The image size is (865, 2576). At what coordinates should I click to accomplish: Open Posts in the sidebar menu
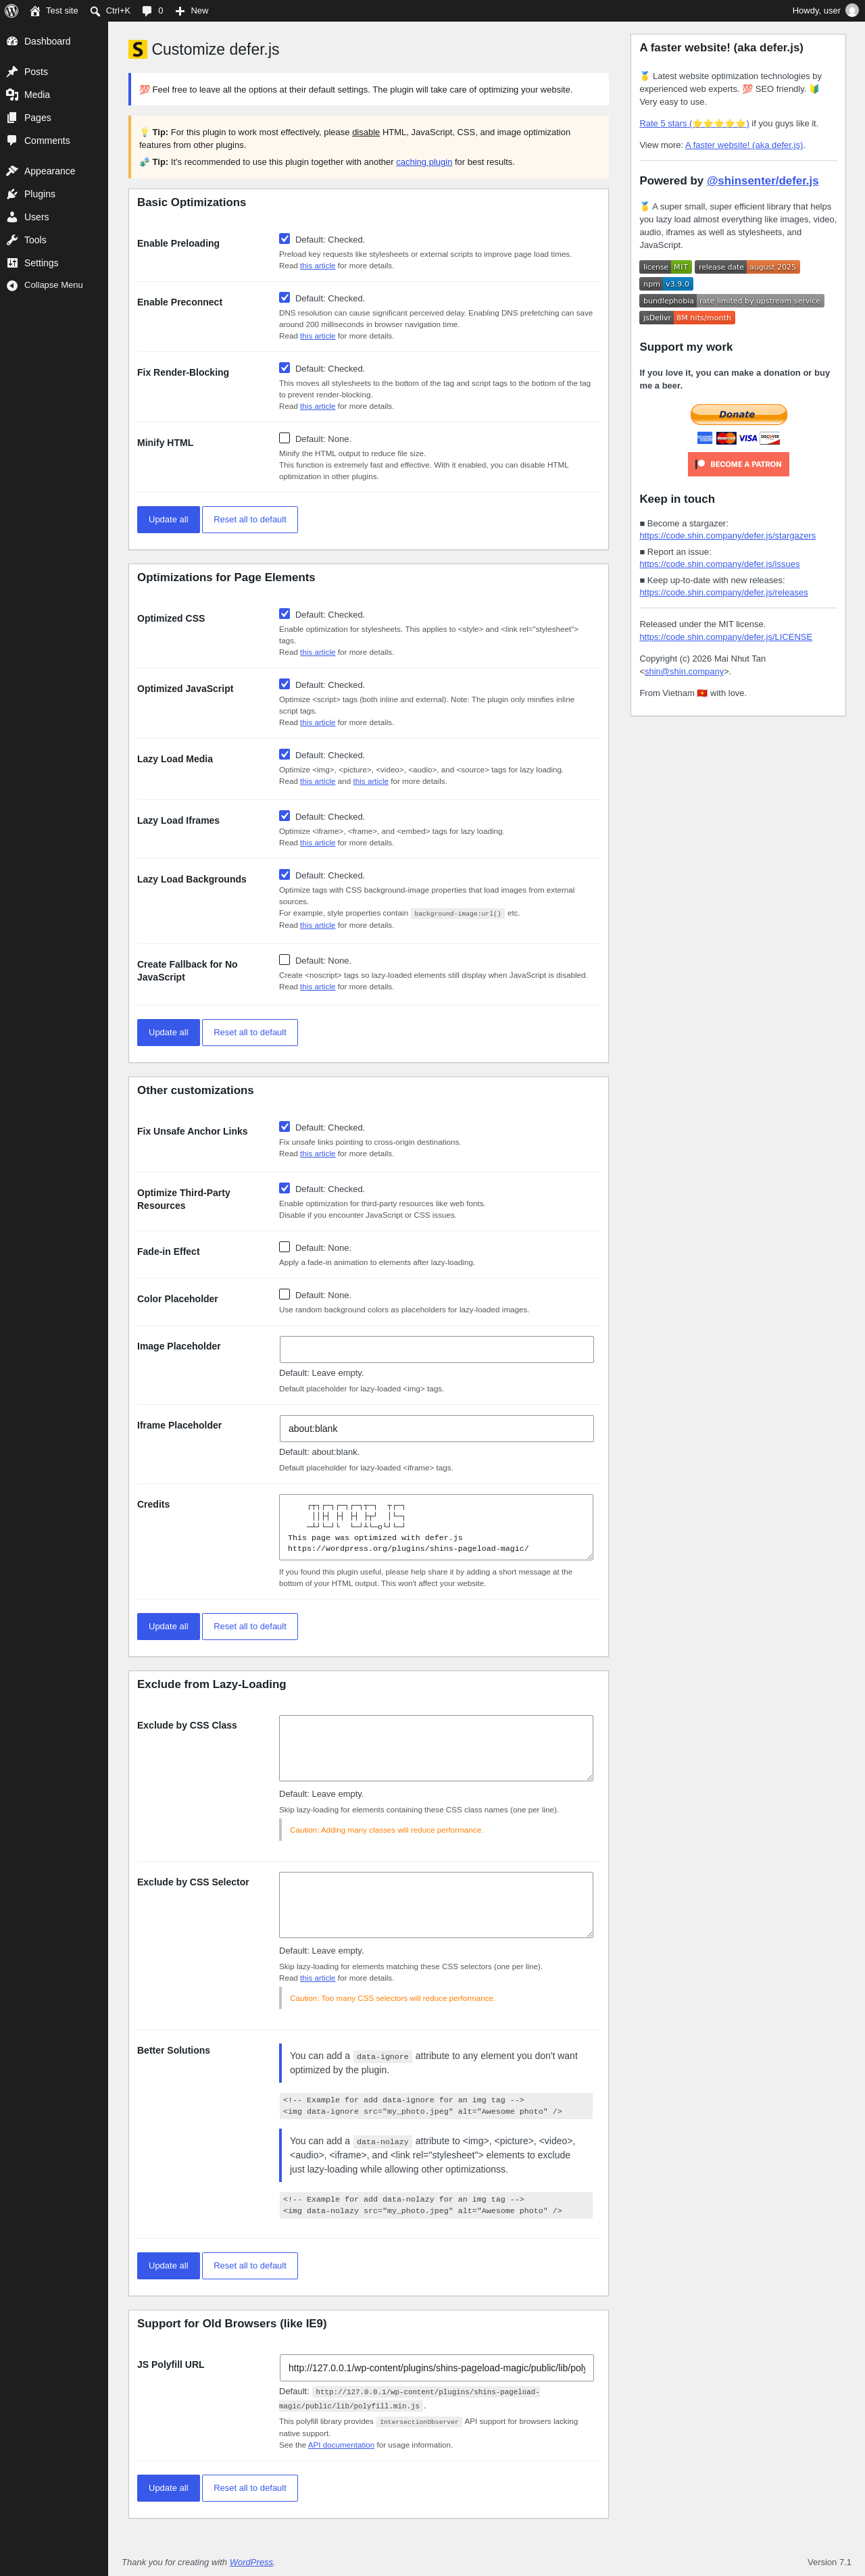(36, 72)
